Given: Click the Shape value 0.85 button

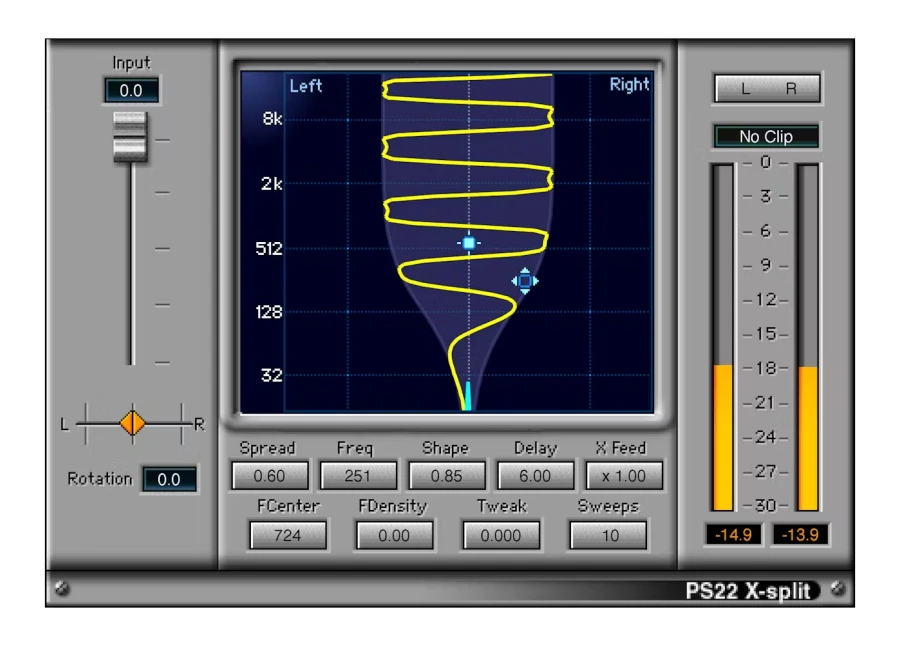Looking at the screenshot, I should 447,475.
